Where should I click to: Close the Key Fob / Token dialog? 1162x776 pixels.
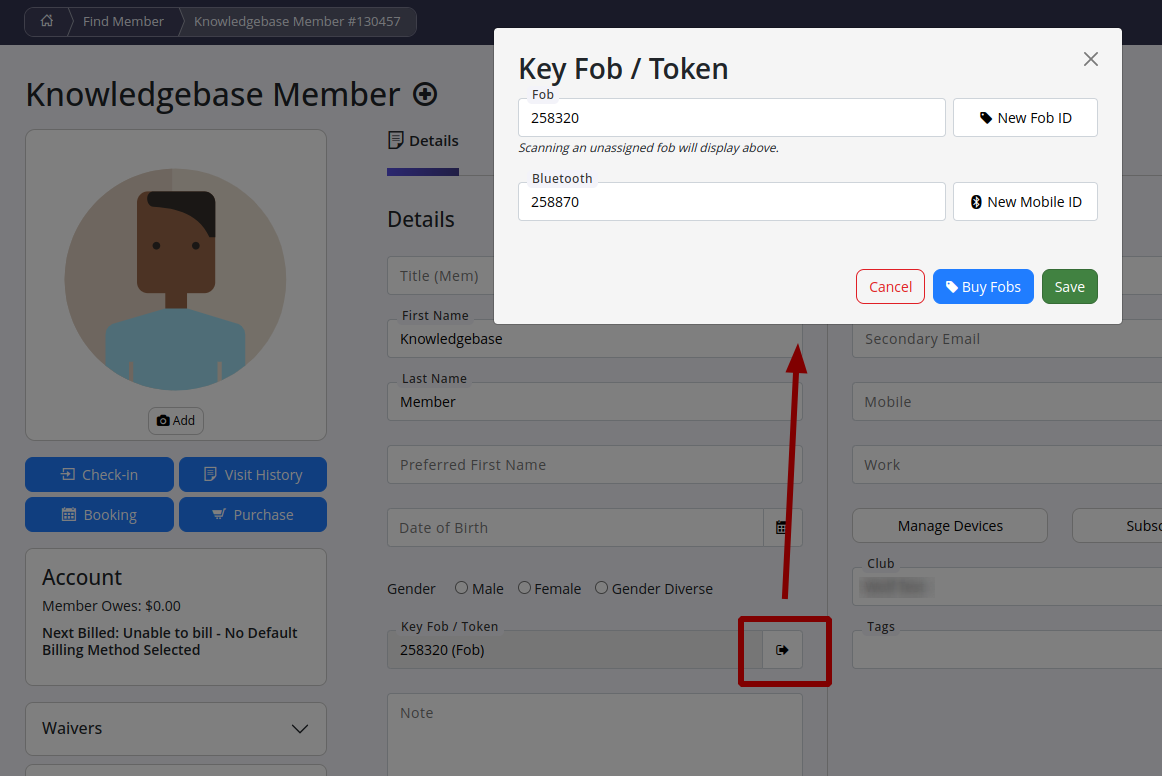coord(1090,59)
